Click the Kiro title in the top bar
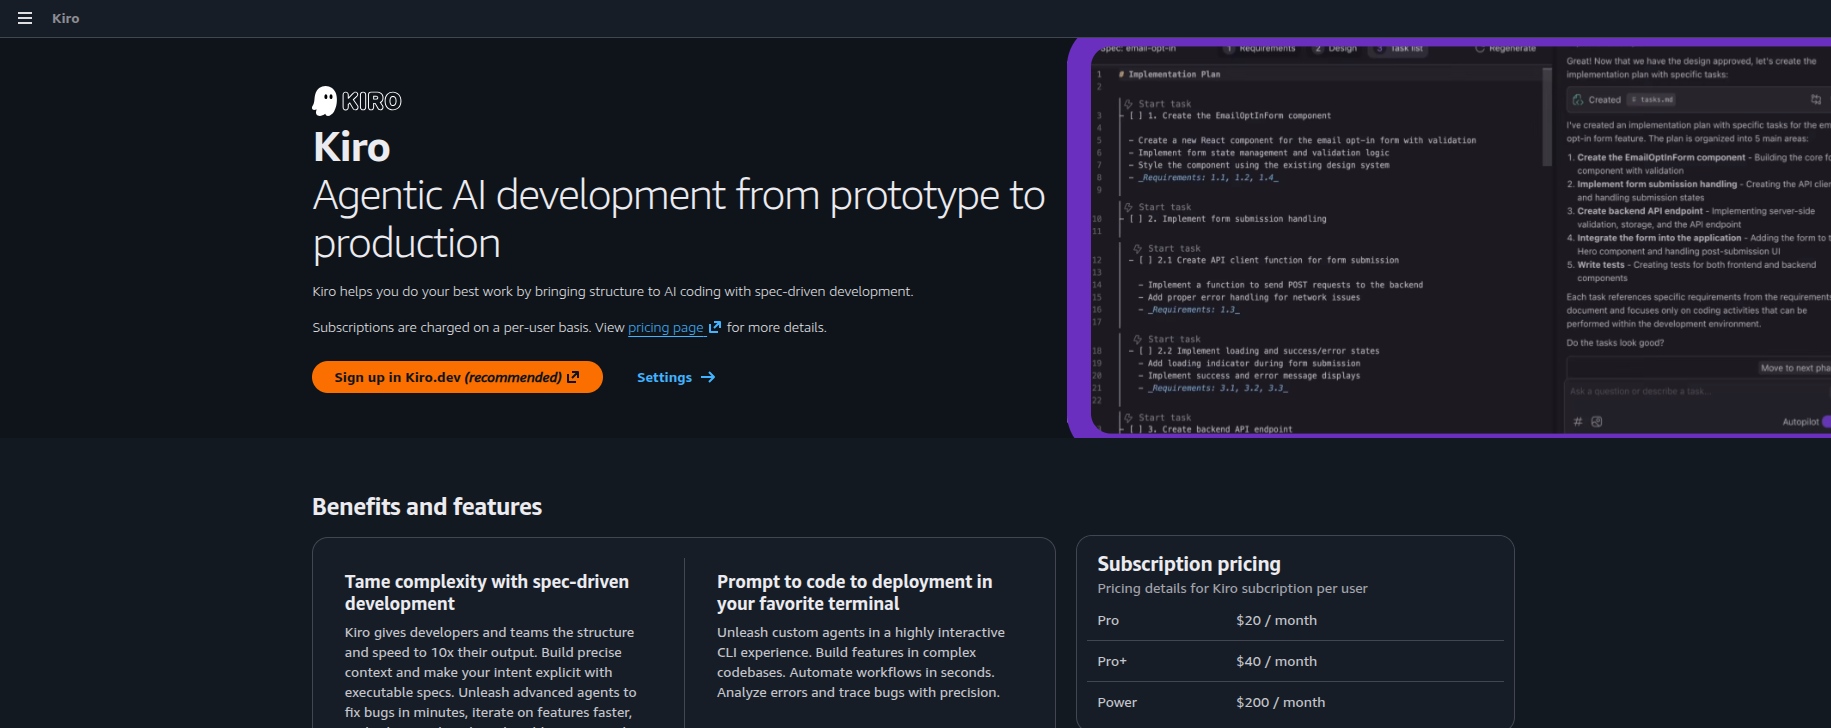 point(66,18)
